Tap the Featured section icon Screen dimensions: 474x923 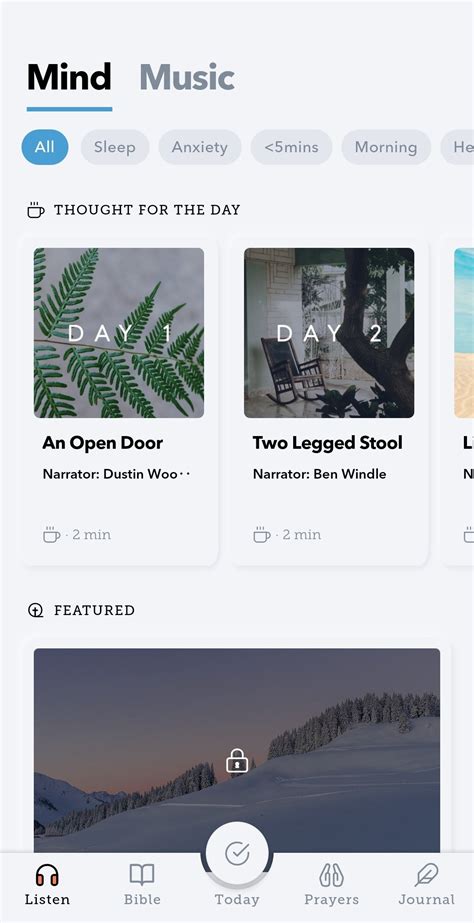pos(36,610)
